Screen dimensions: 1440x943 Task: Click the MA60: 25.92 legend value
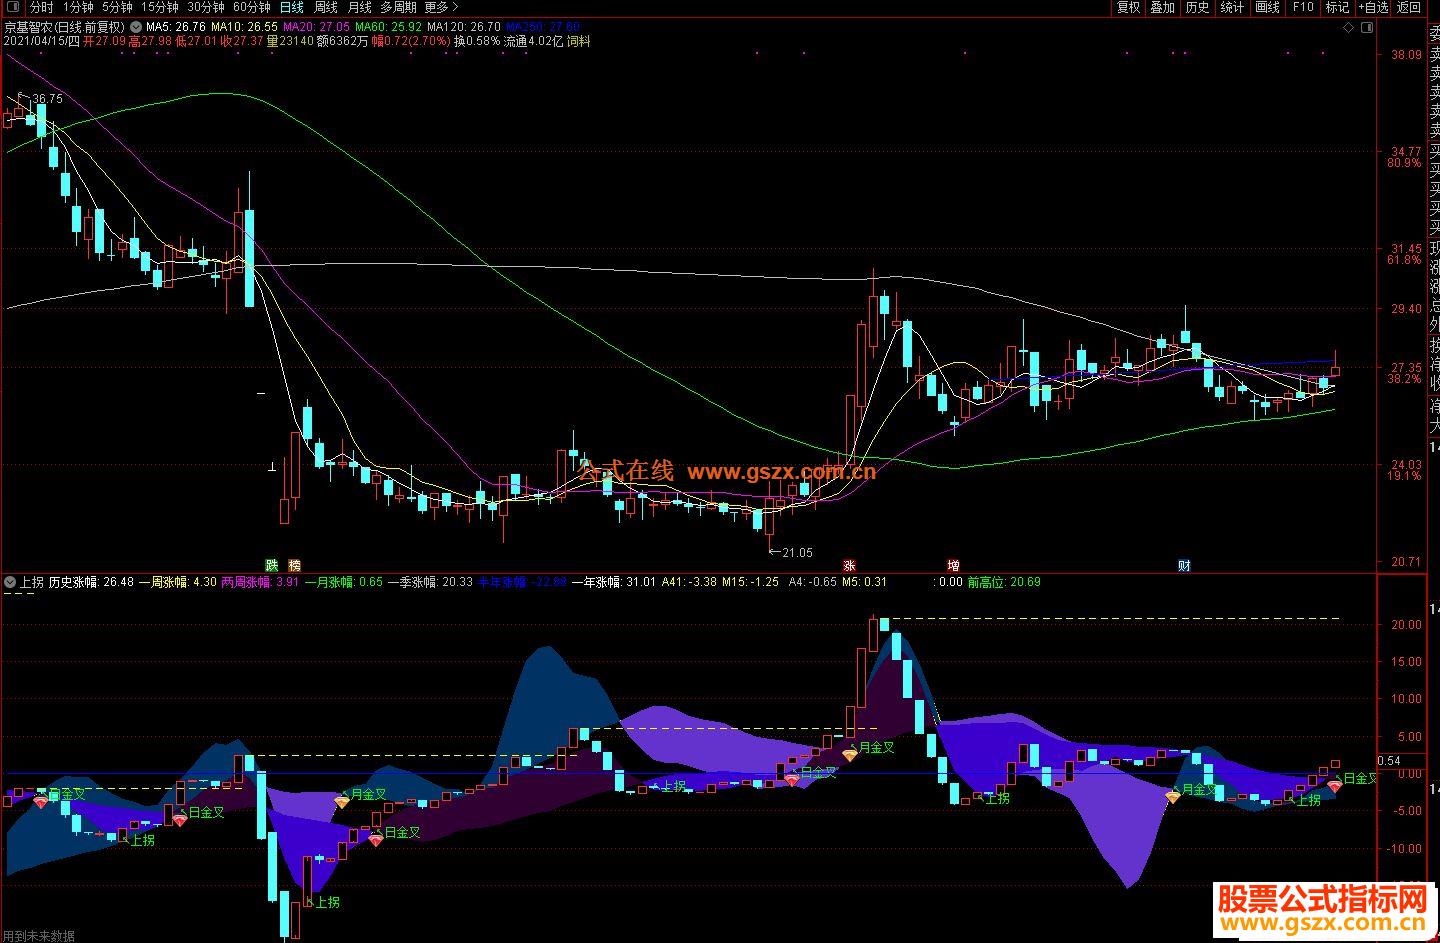pos(387,27)
